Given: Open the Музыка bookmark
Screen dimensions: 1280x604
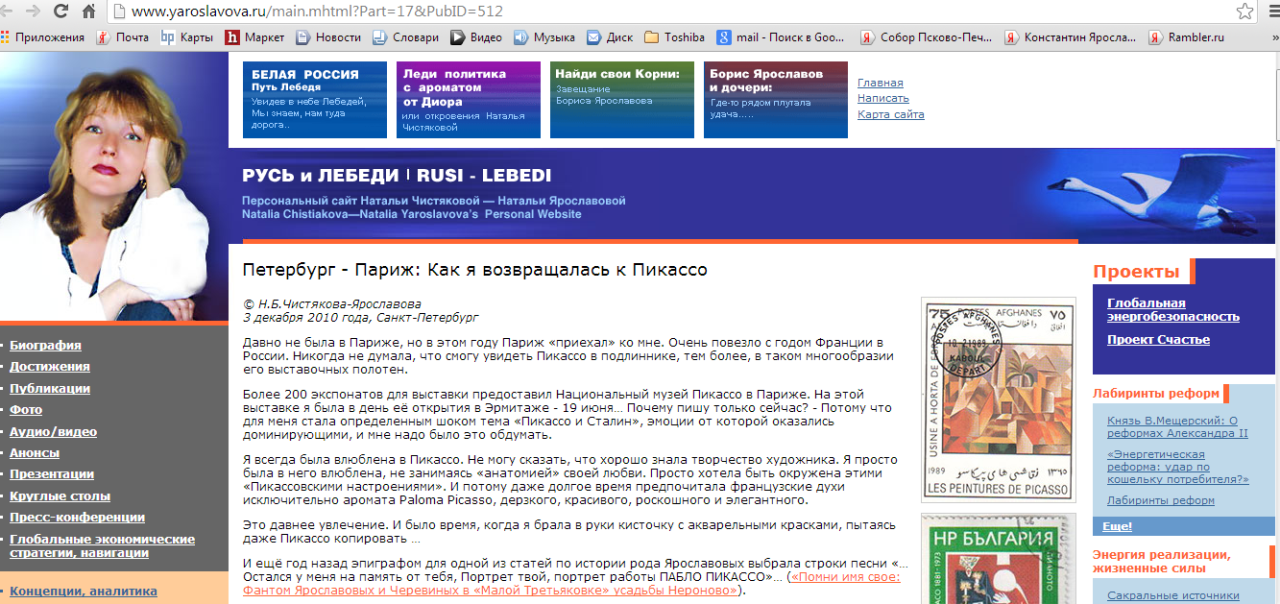Looking at the screenshot, I should click(544, 37).
